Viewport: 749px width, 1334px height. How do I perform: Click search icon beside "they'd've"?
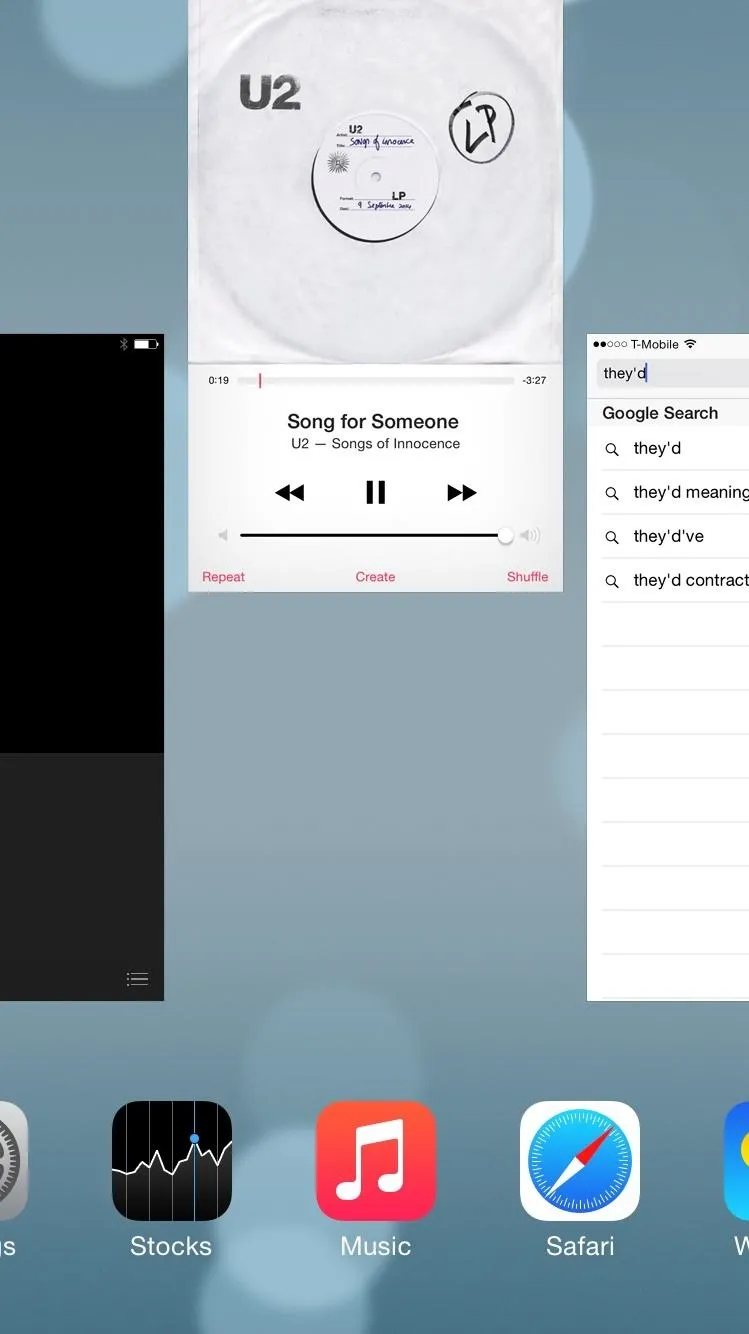coord(612,537)
